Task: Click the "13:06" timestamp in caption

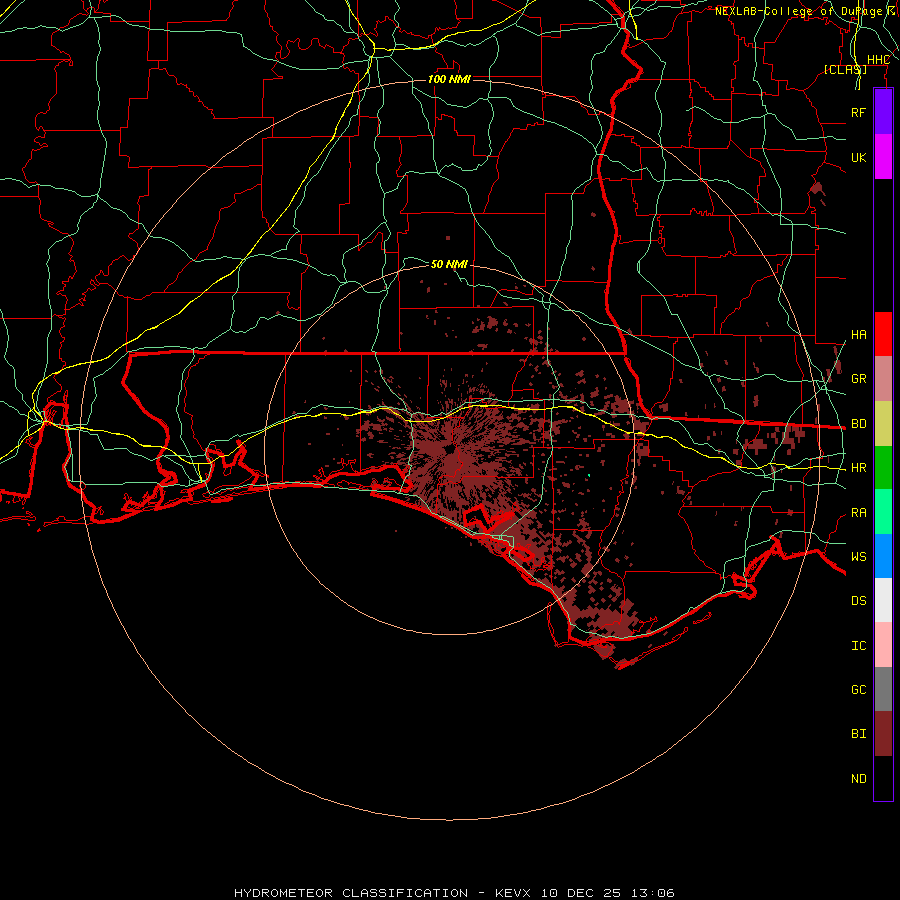Action: 653,893
